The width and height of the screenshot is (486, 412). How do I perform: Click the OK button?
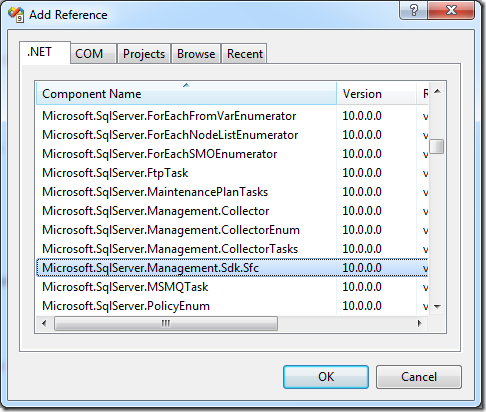326,377
